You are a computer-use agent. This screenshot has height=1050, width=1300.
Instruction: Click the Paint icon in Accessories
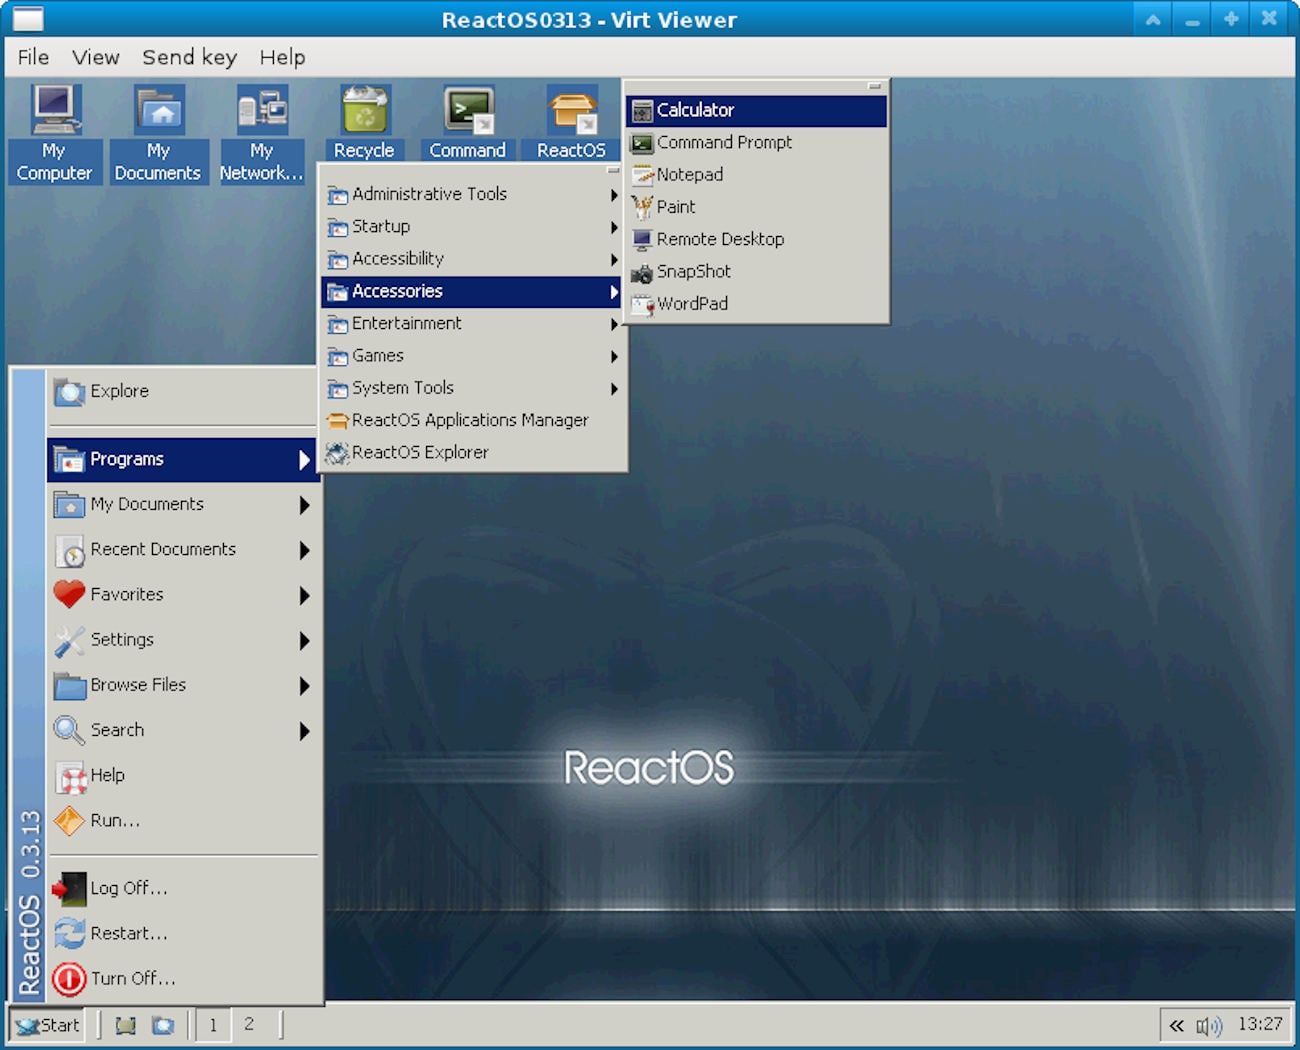(642, 207)
